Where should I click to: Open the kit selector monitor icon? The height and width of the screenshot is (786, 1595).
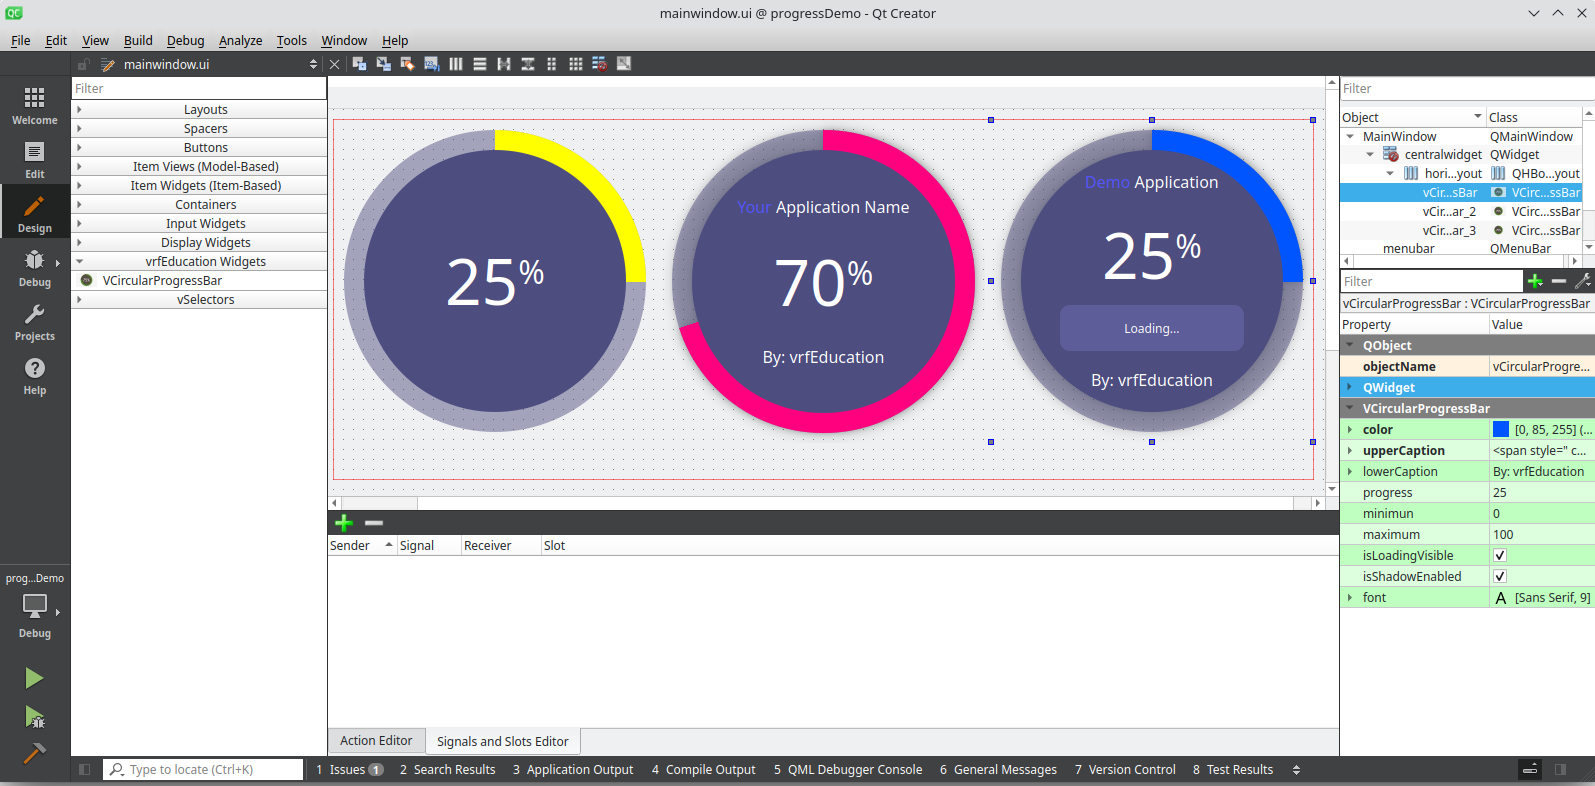(x=35, y=606)
